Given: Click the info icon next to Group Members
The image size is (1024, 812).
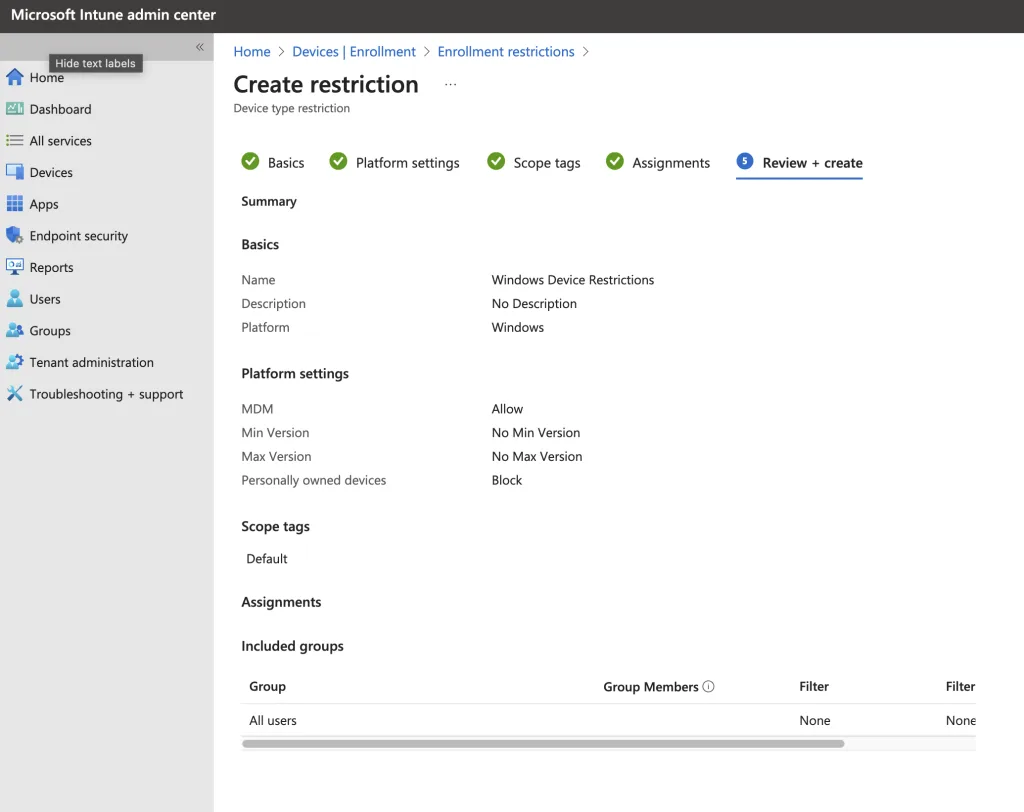Looking at the screenshot, I should pyautogui.click(x=709, y=687).
